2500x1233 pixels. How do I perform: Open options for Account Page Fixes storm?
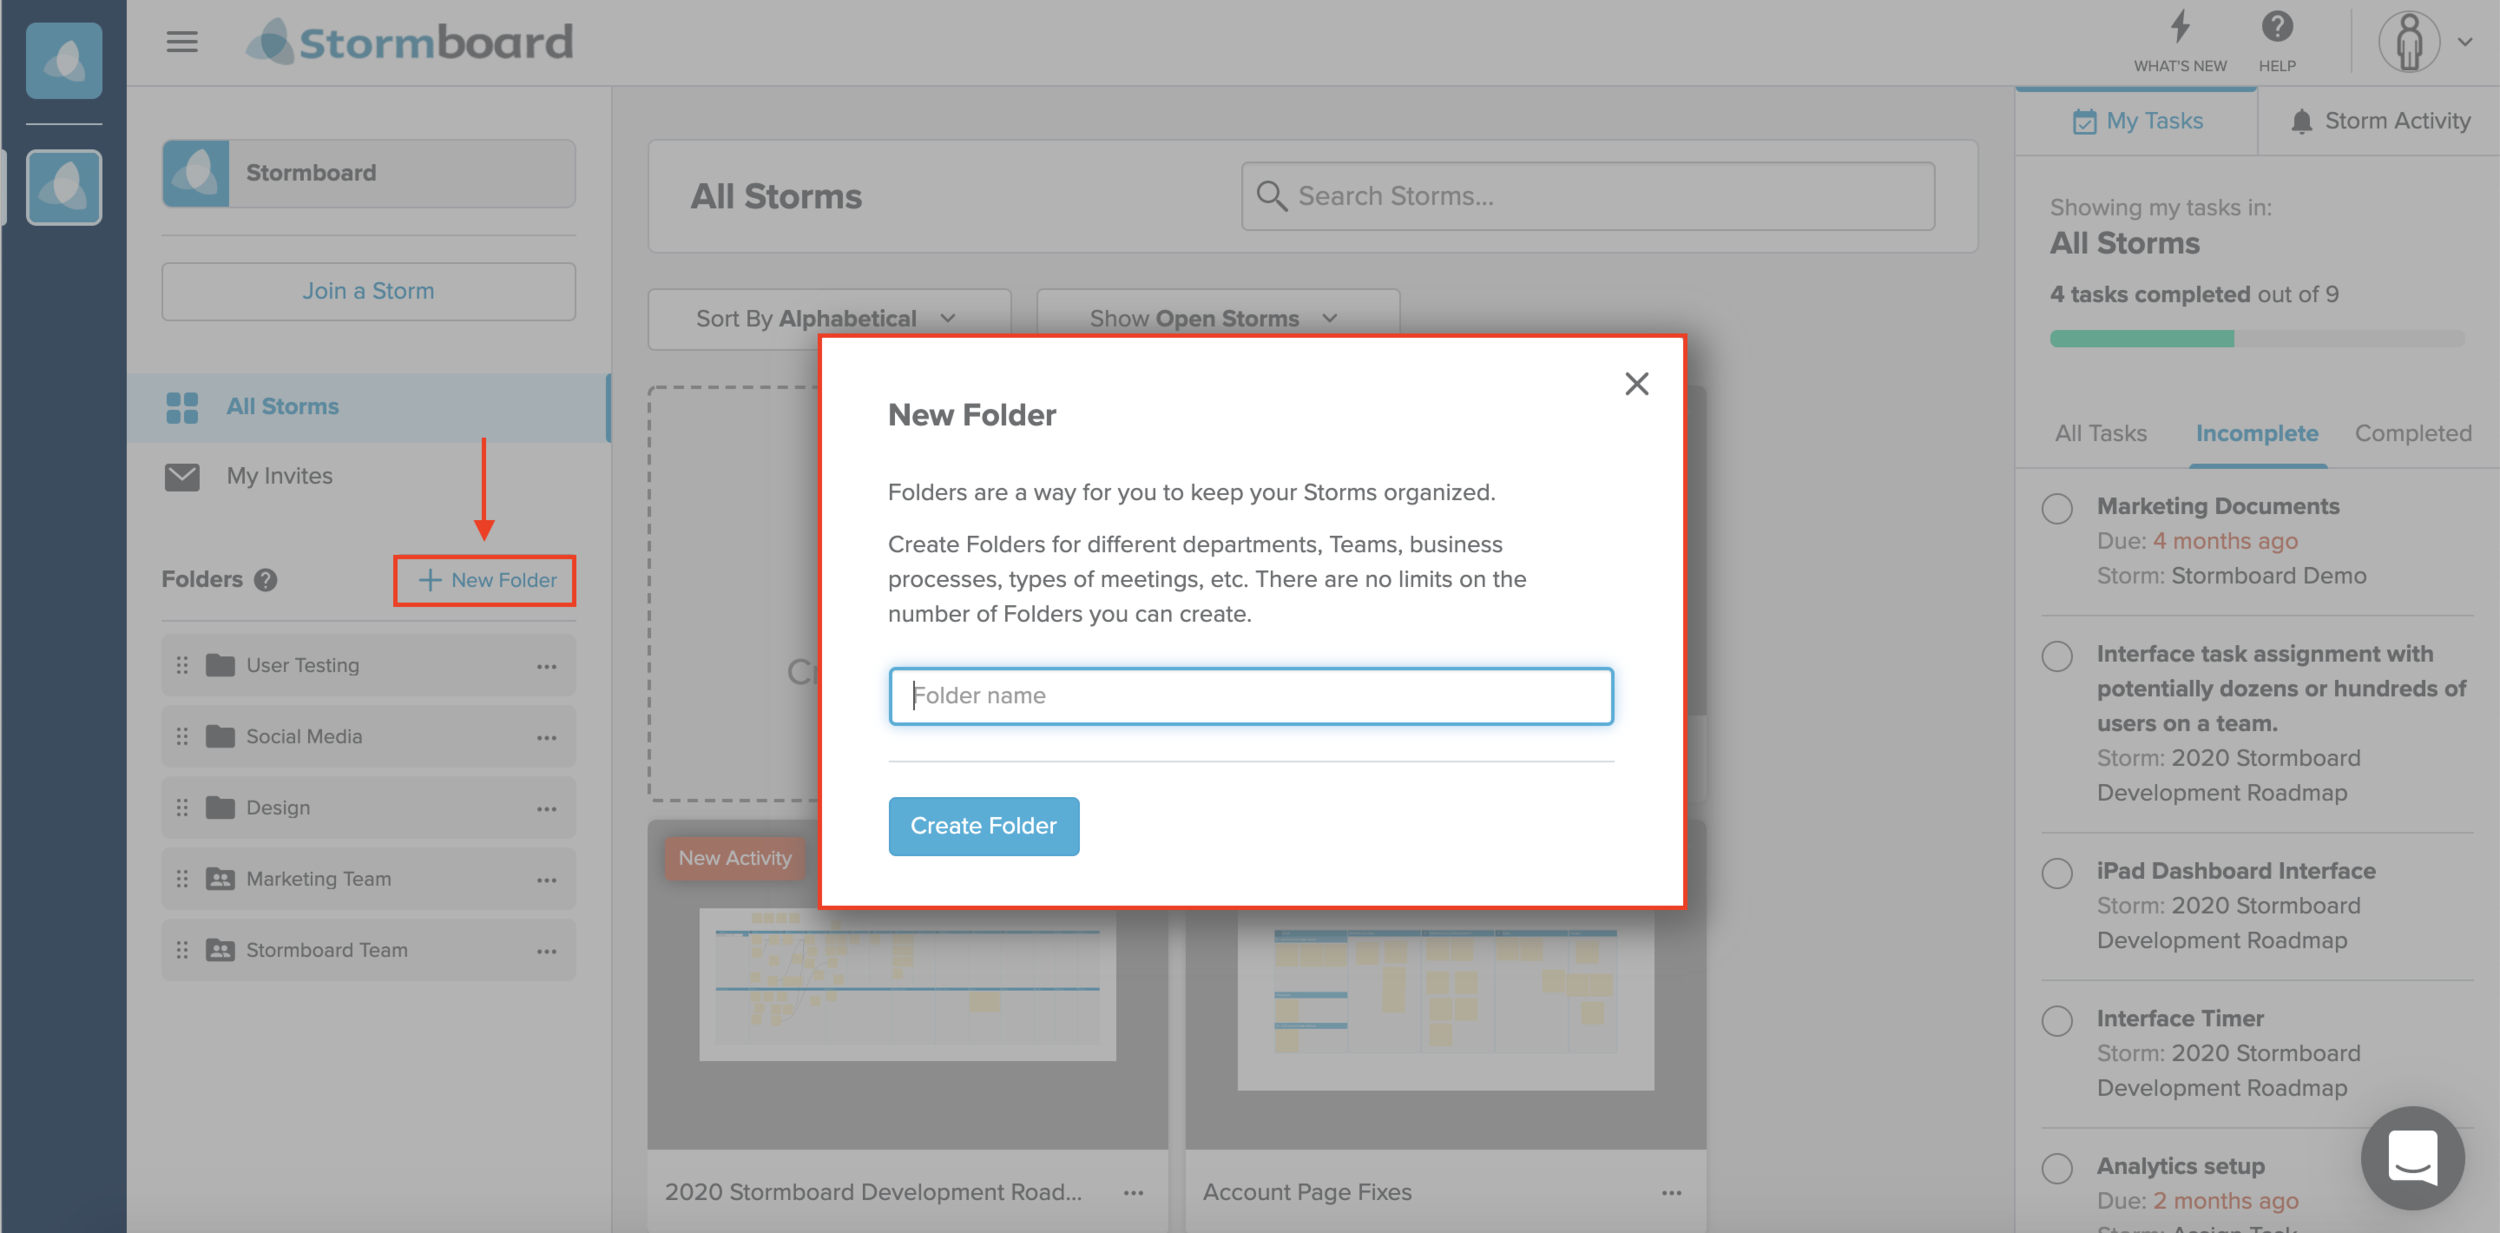pos(1671,1193)
